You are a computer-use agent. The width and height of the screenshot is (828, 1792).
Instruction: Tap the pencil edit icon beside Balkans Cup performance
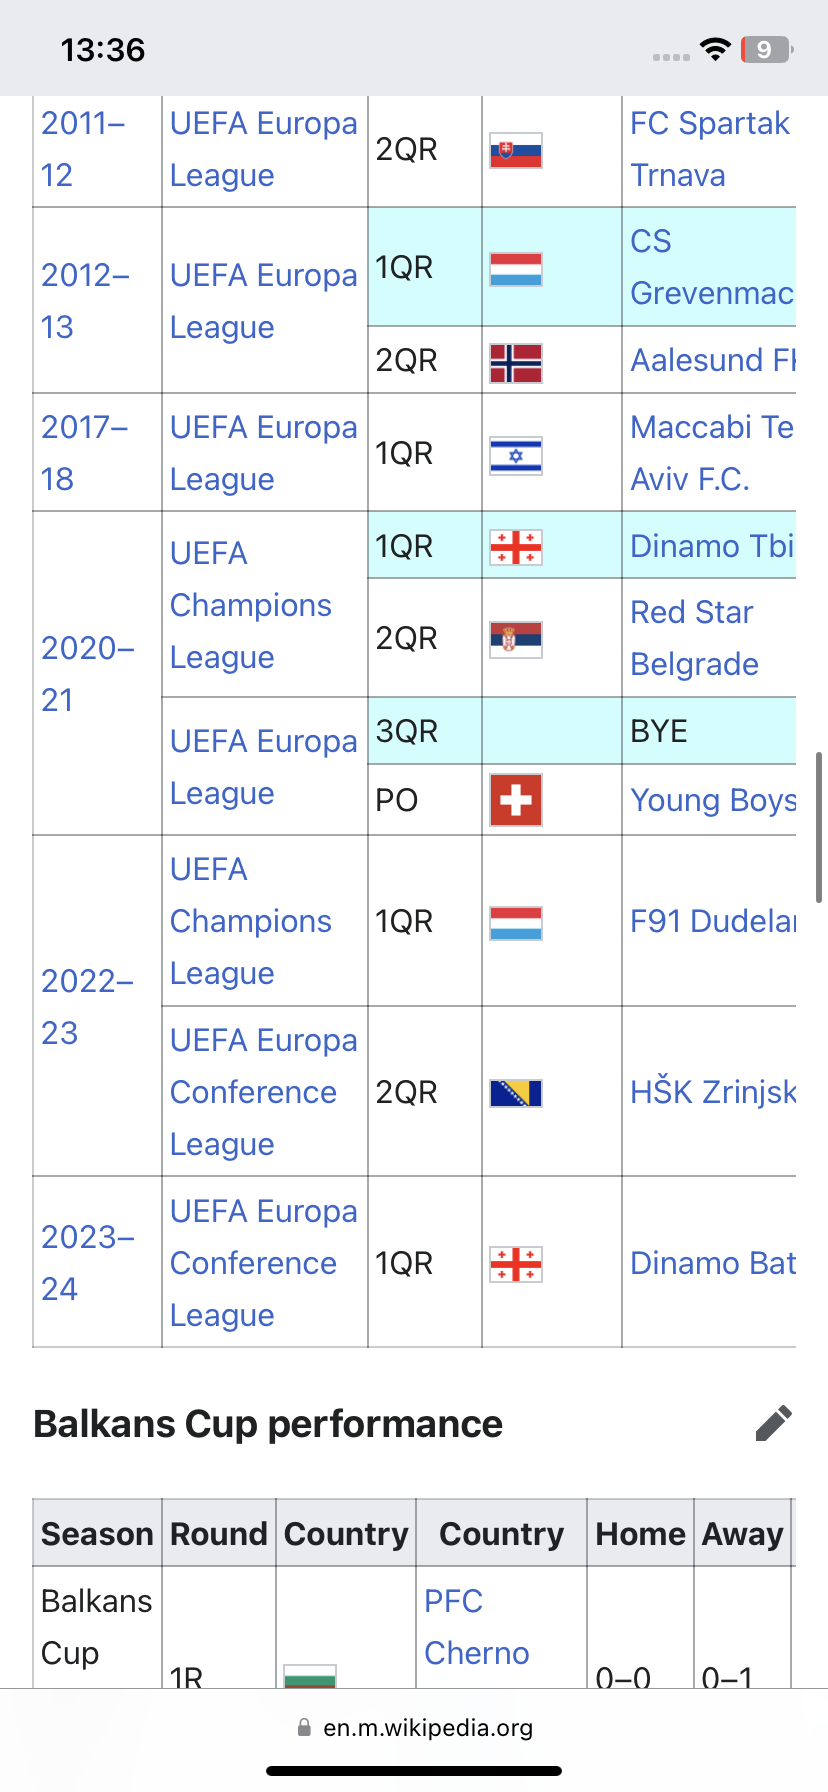pyautogui.click(x=774, y=1423)
